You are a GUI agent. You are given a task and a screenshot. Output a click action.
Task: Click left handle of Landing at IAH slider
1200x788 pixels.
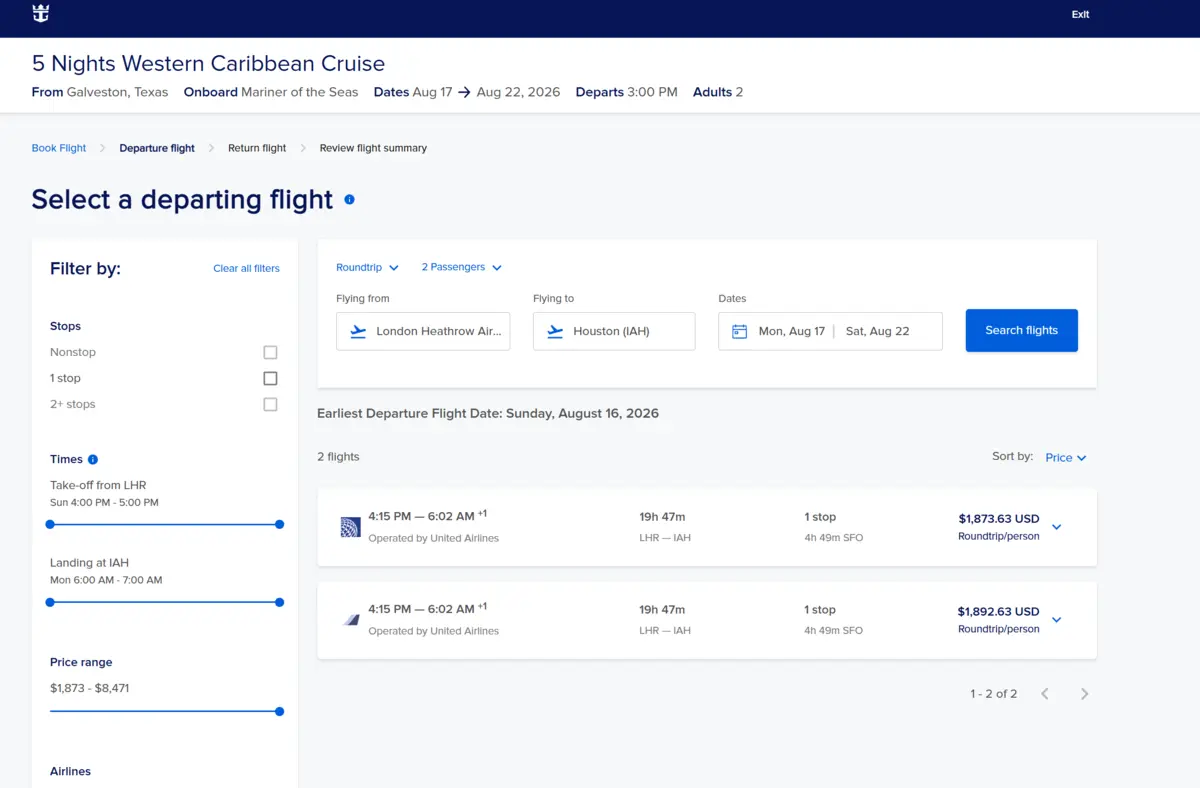pos(50,602)
